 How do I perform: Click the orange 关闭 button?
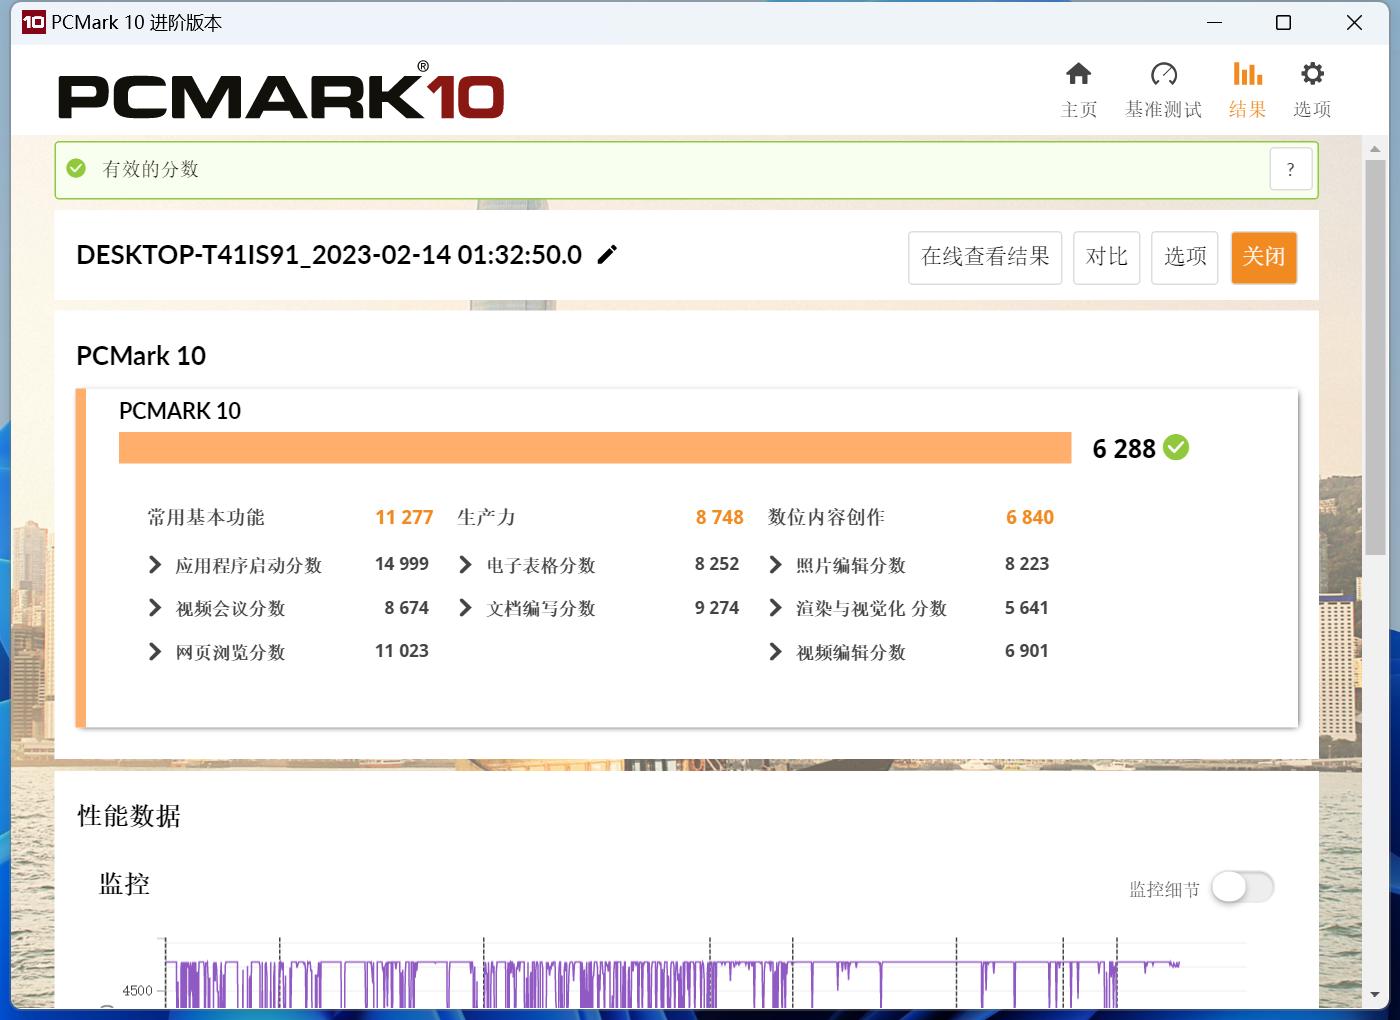pyautogui.click(x=1263, y=257)
